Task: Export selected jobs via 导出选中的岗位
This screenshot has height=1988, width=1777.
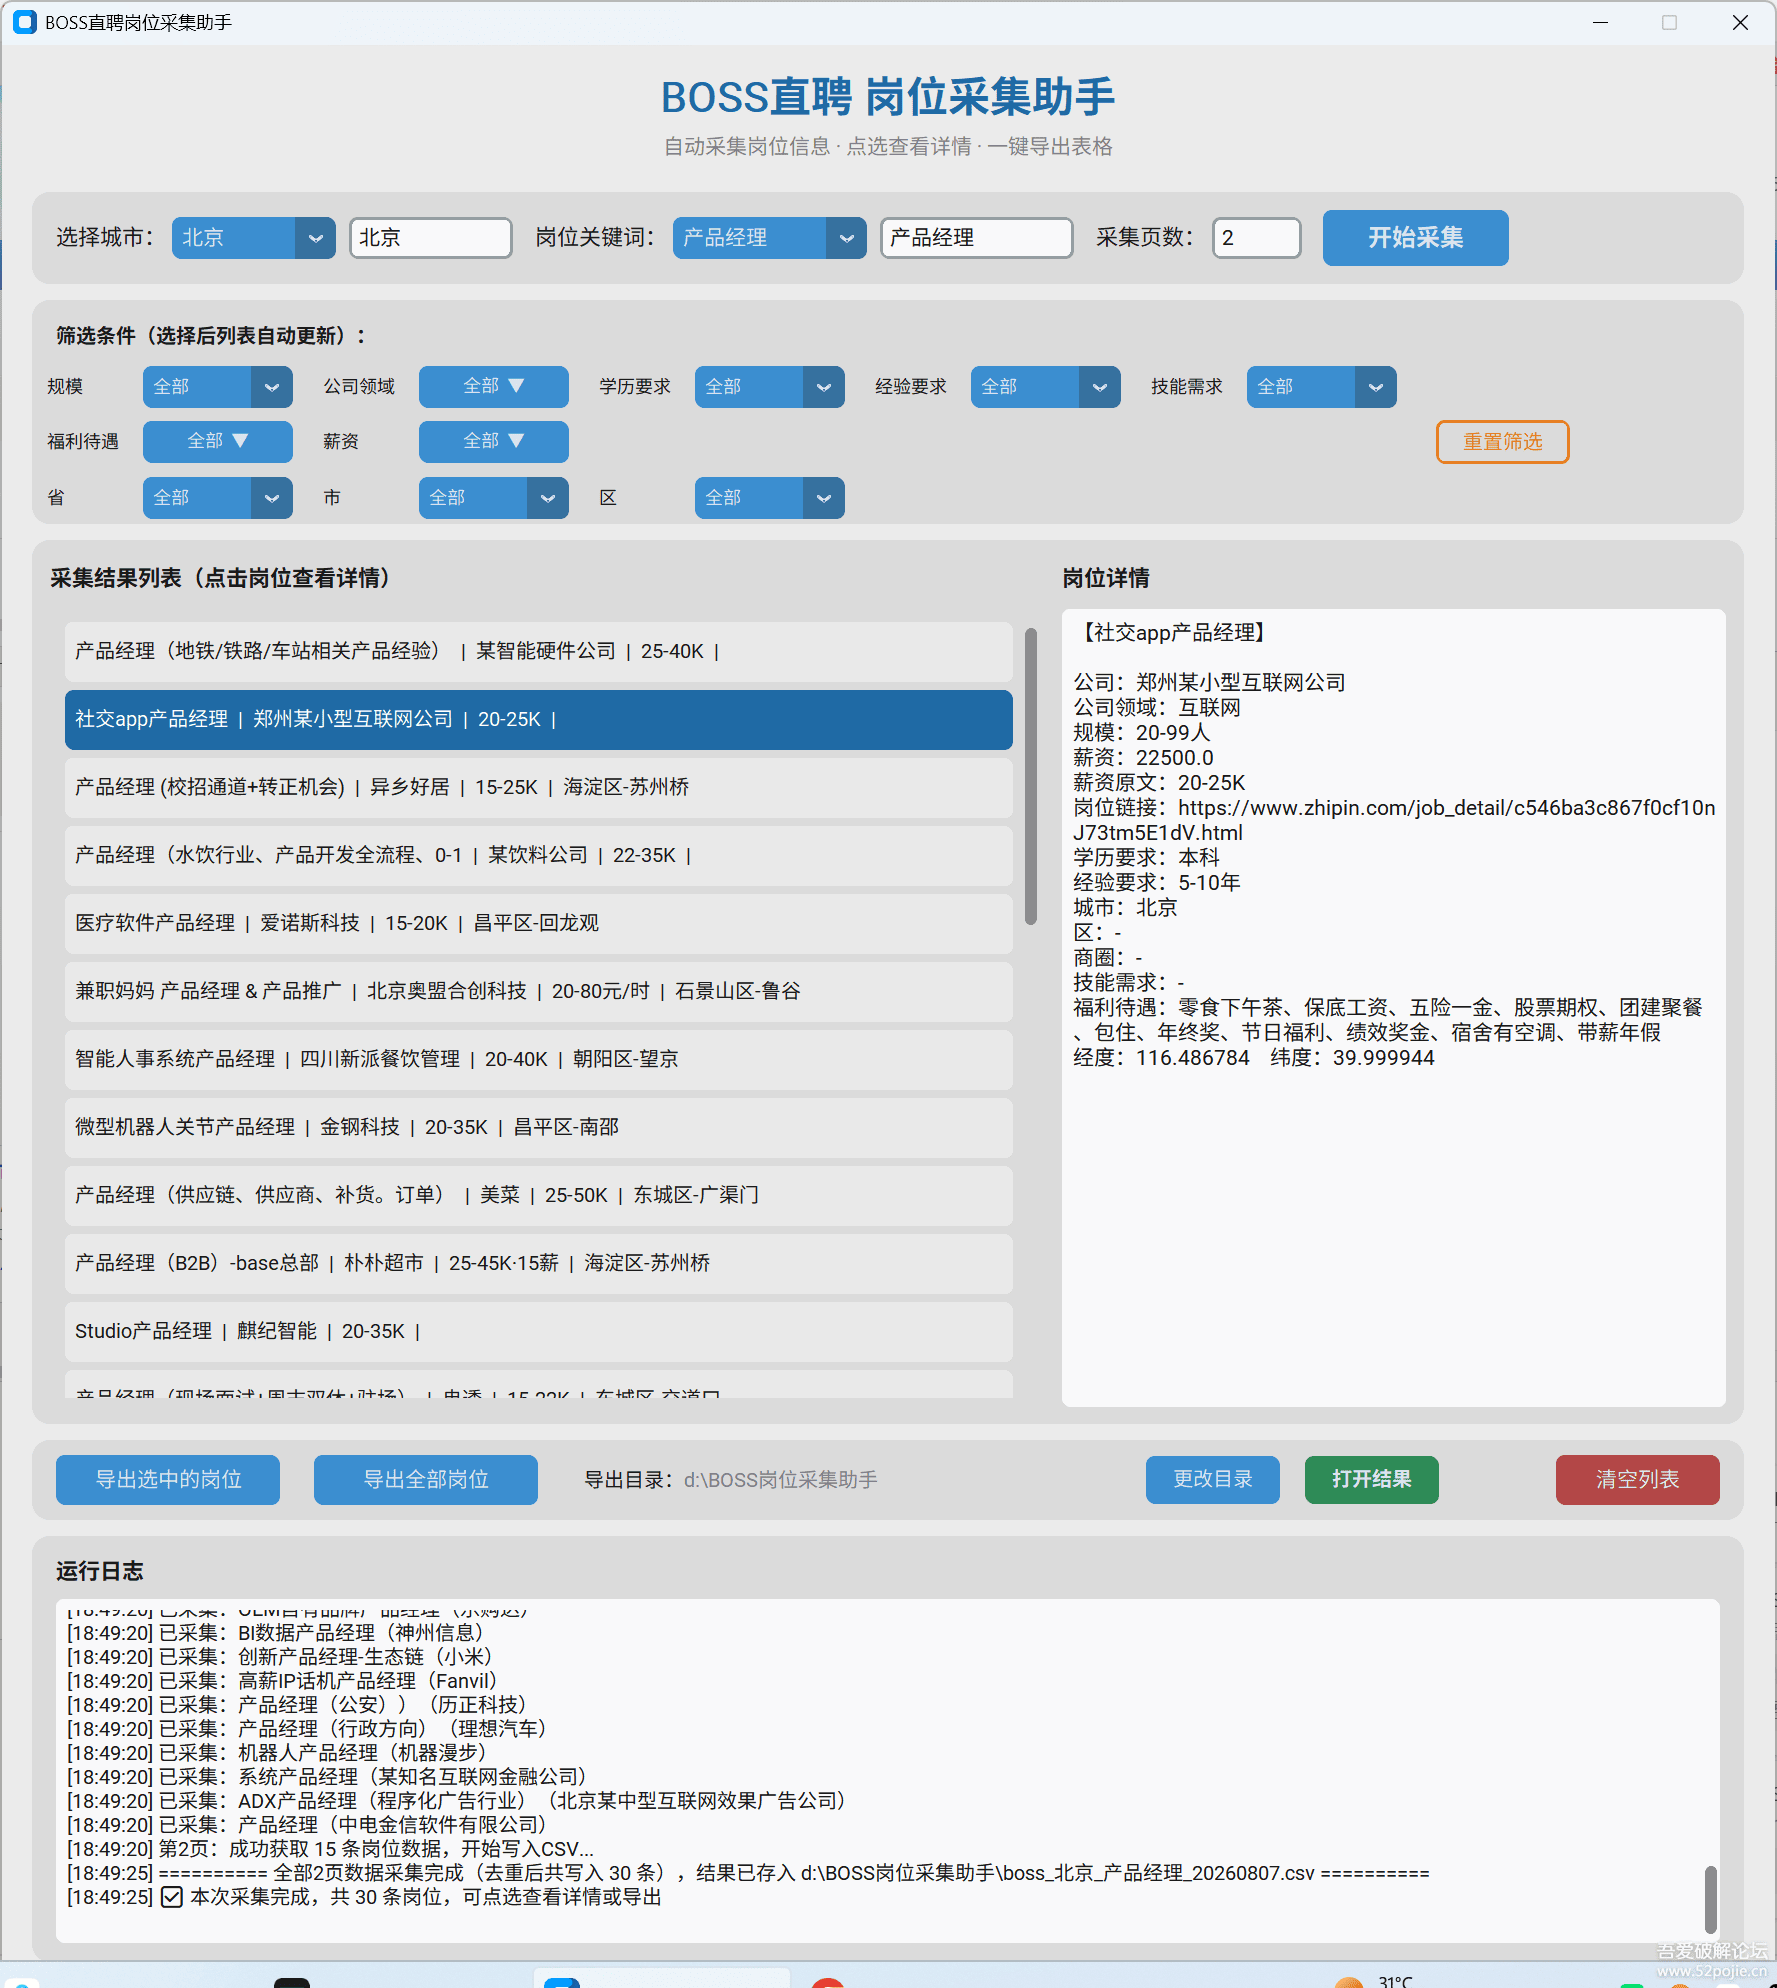Action: pyautogui.click(x=168, y=1480)
